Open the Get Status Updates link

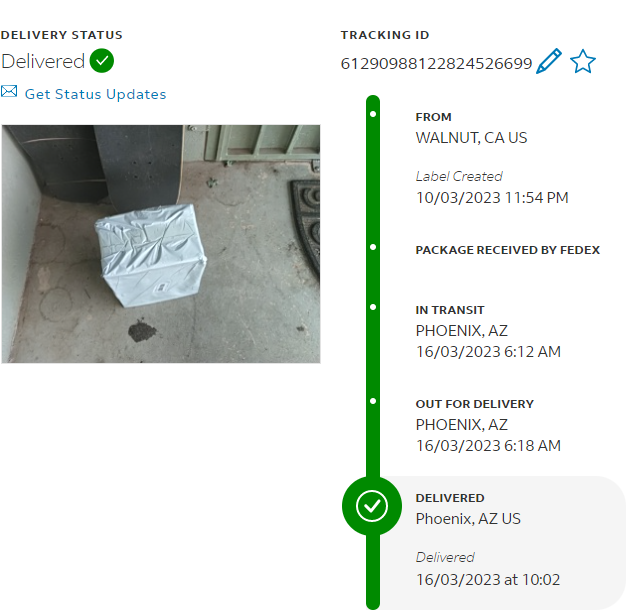[x=96, y=94]
